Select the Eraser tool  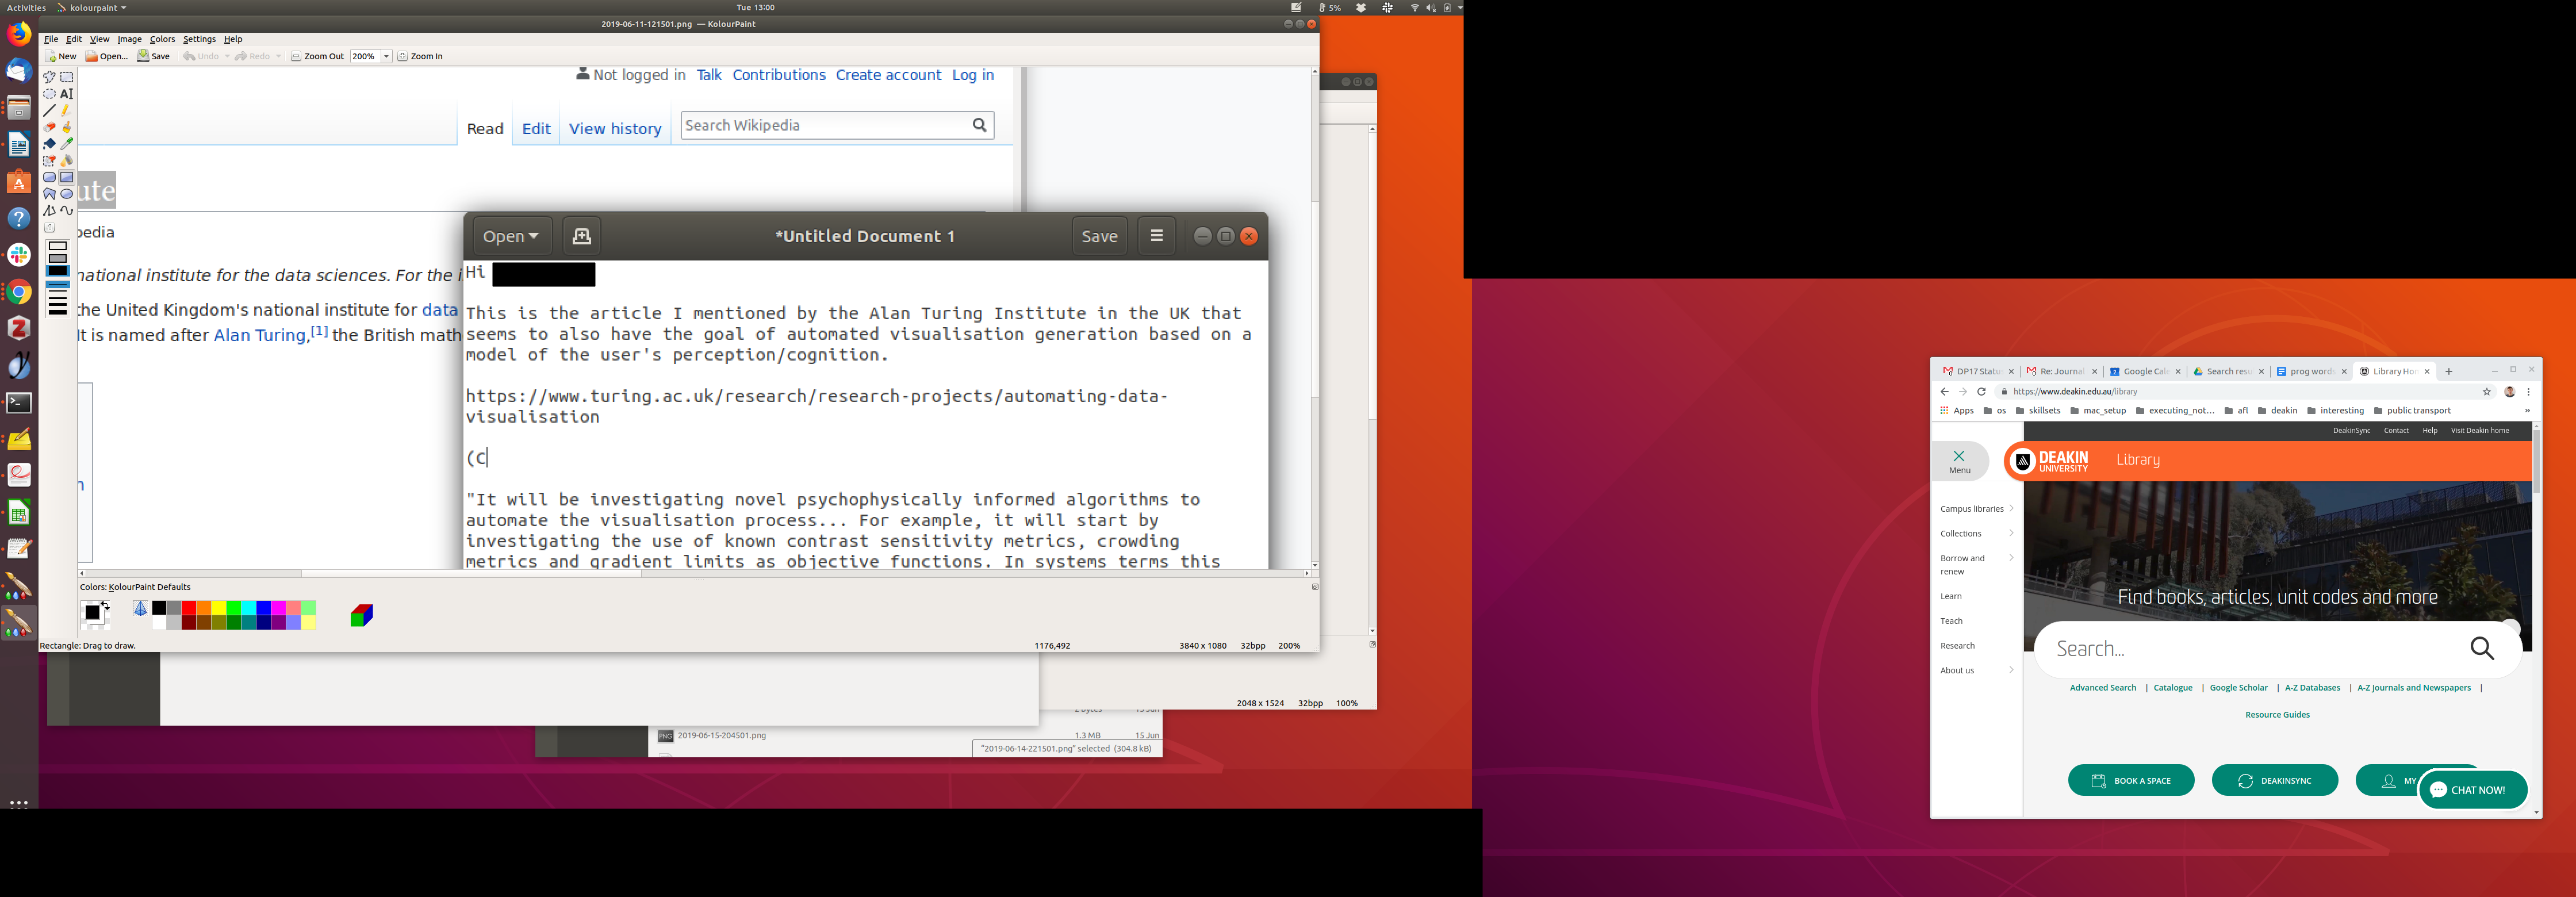coord(49,127)
